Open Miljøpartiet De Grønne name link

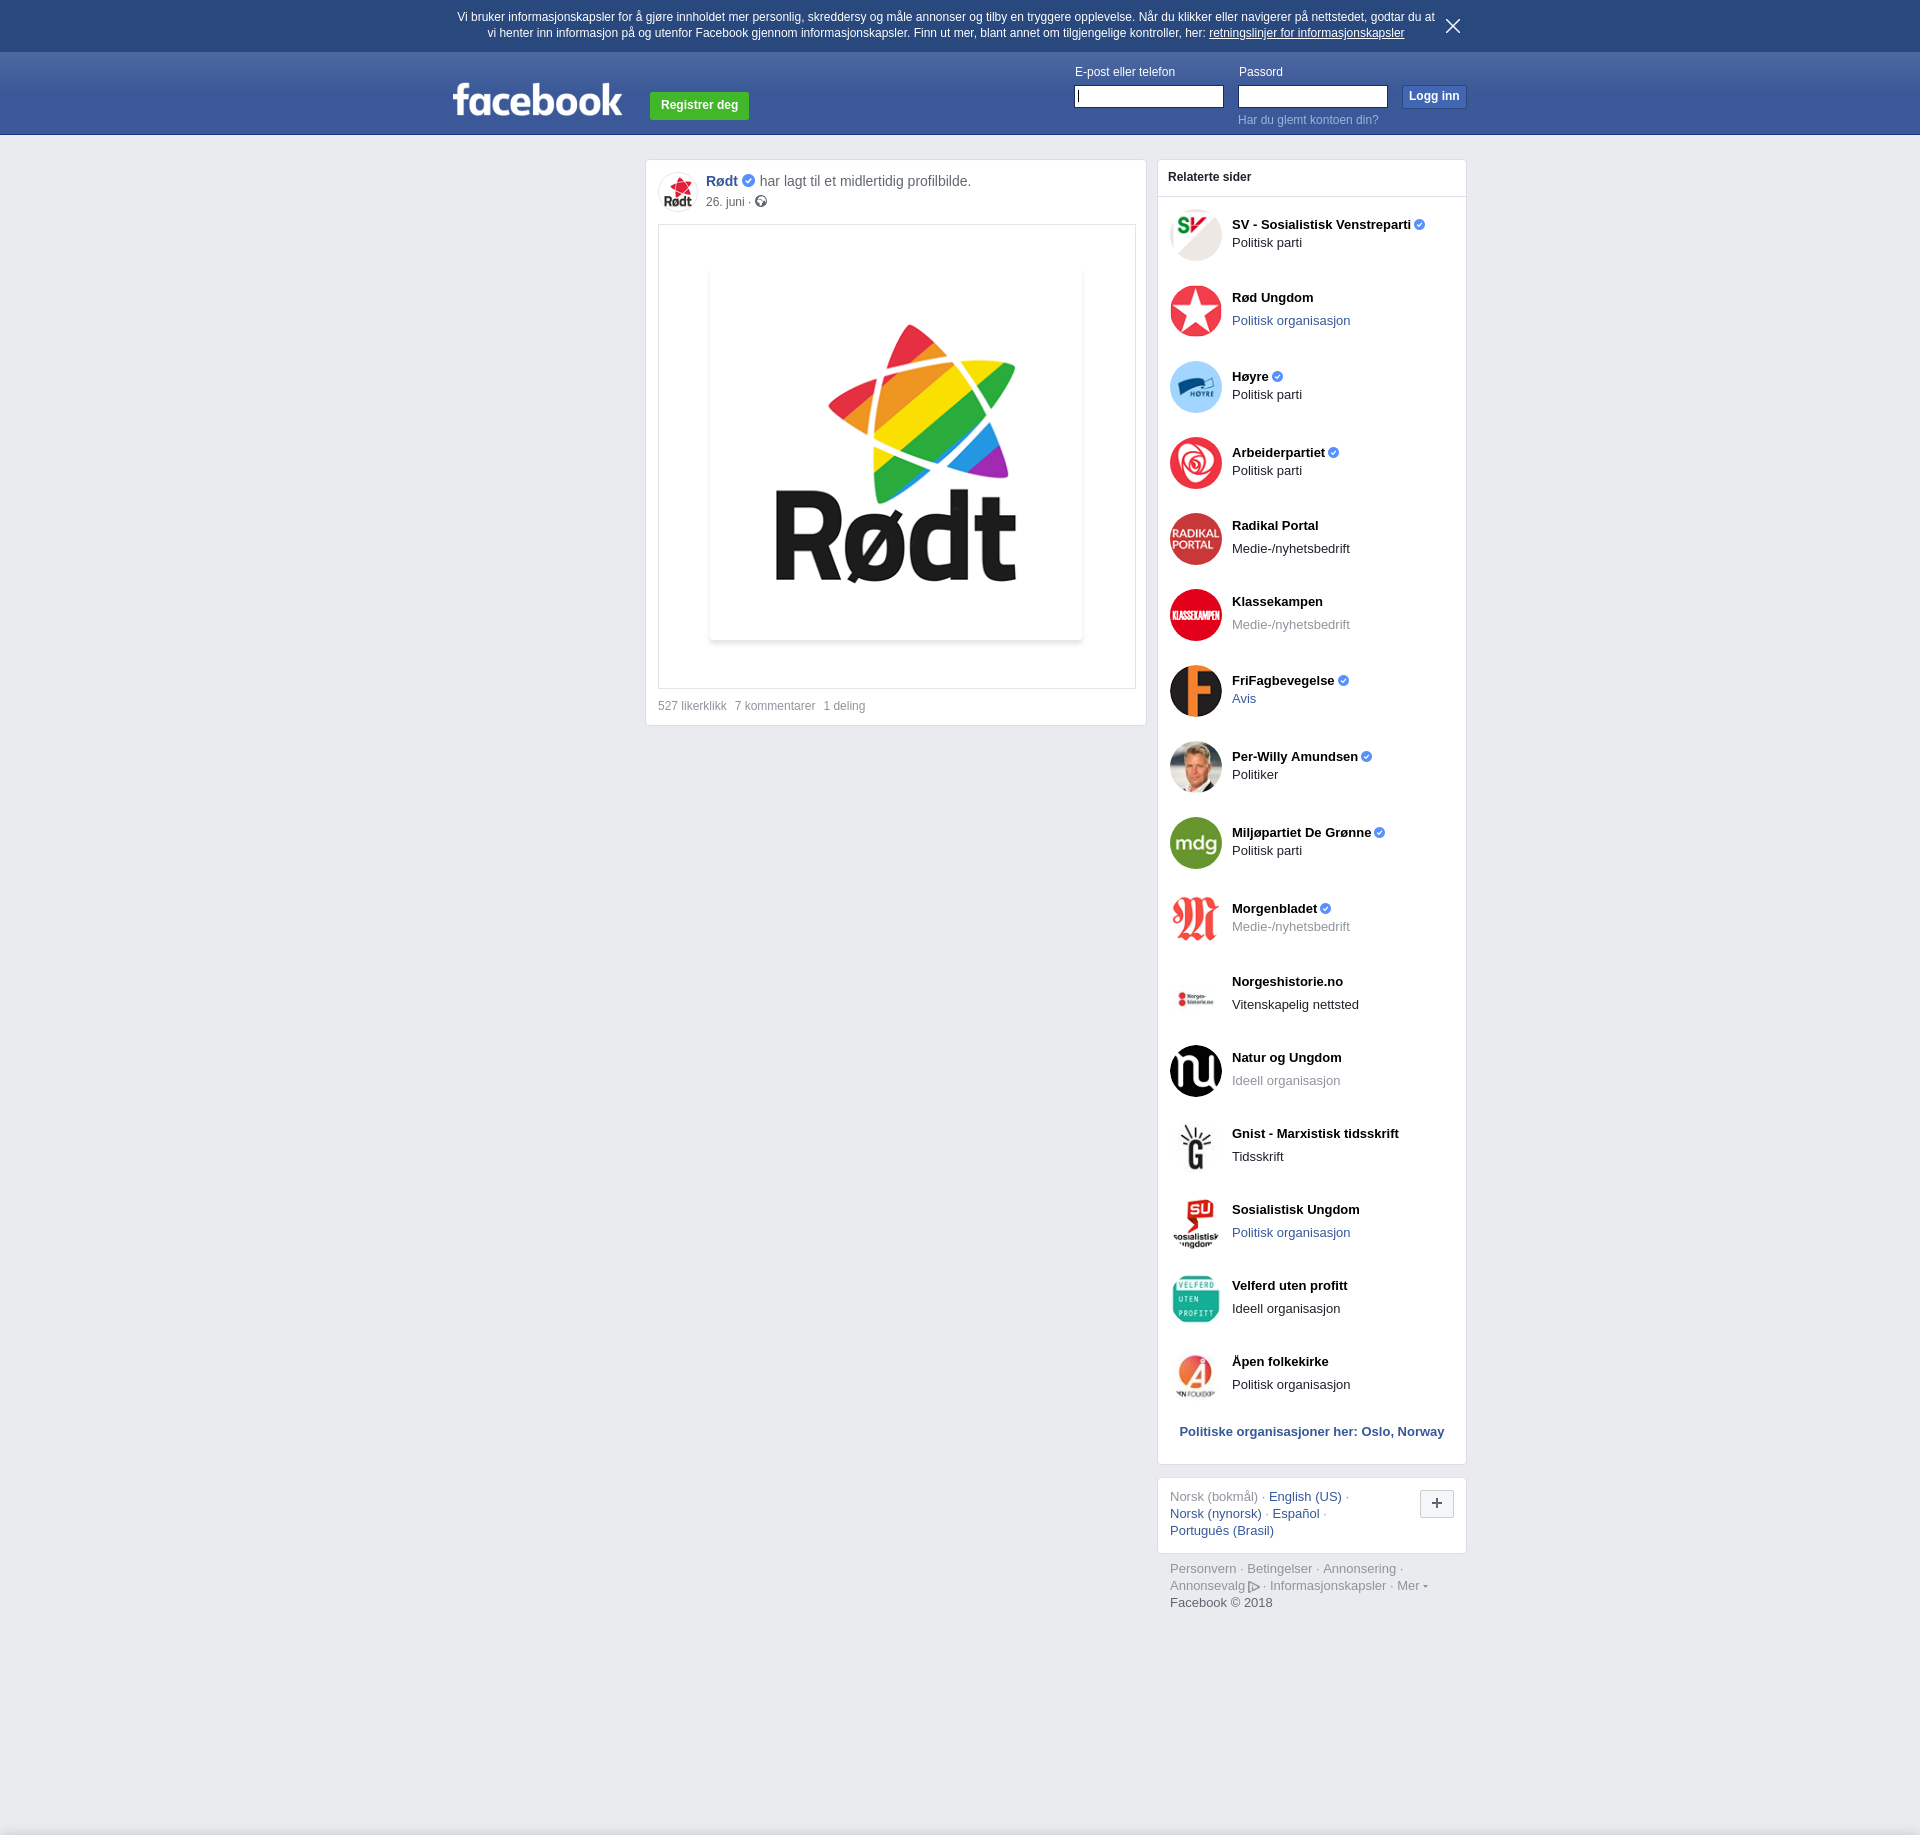pyautogui.click(x=1301, y=833)
